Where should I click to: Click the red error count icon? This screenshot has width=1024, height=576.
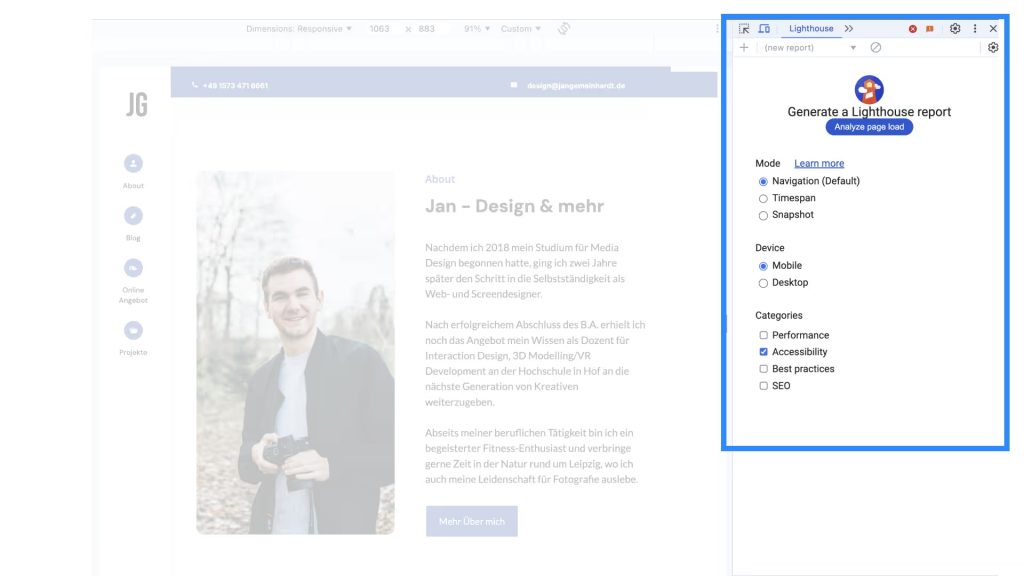click(x=912, y=29)
